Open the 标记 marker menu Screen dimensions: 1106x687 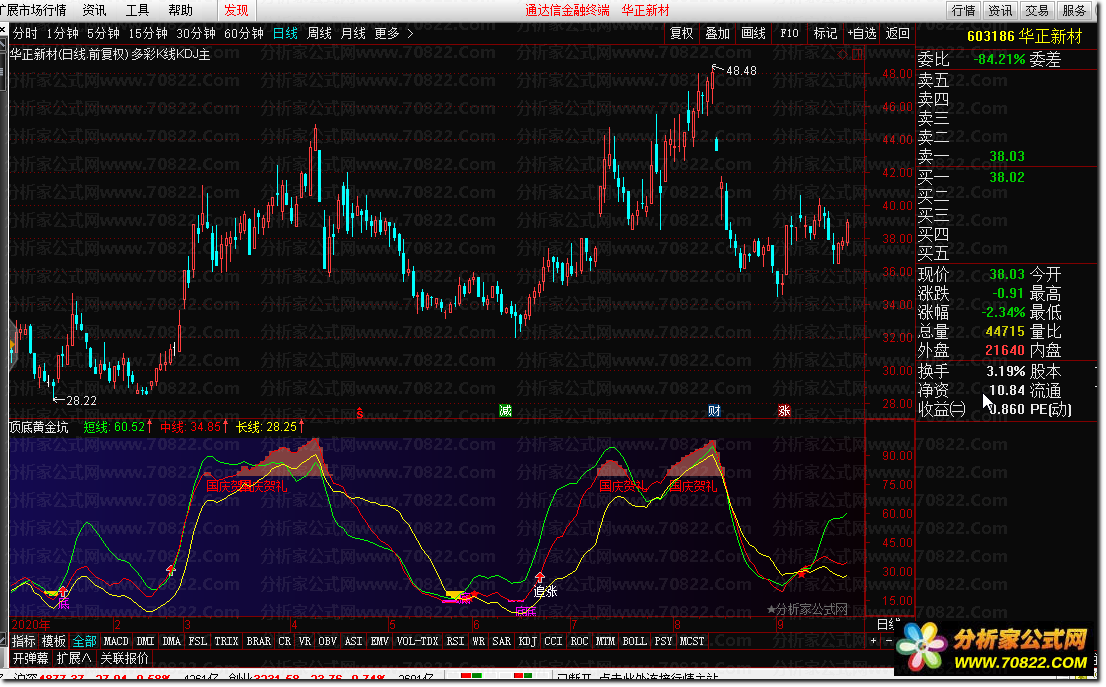pos(825,33)
